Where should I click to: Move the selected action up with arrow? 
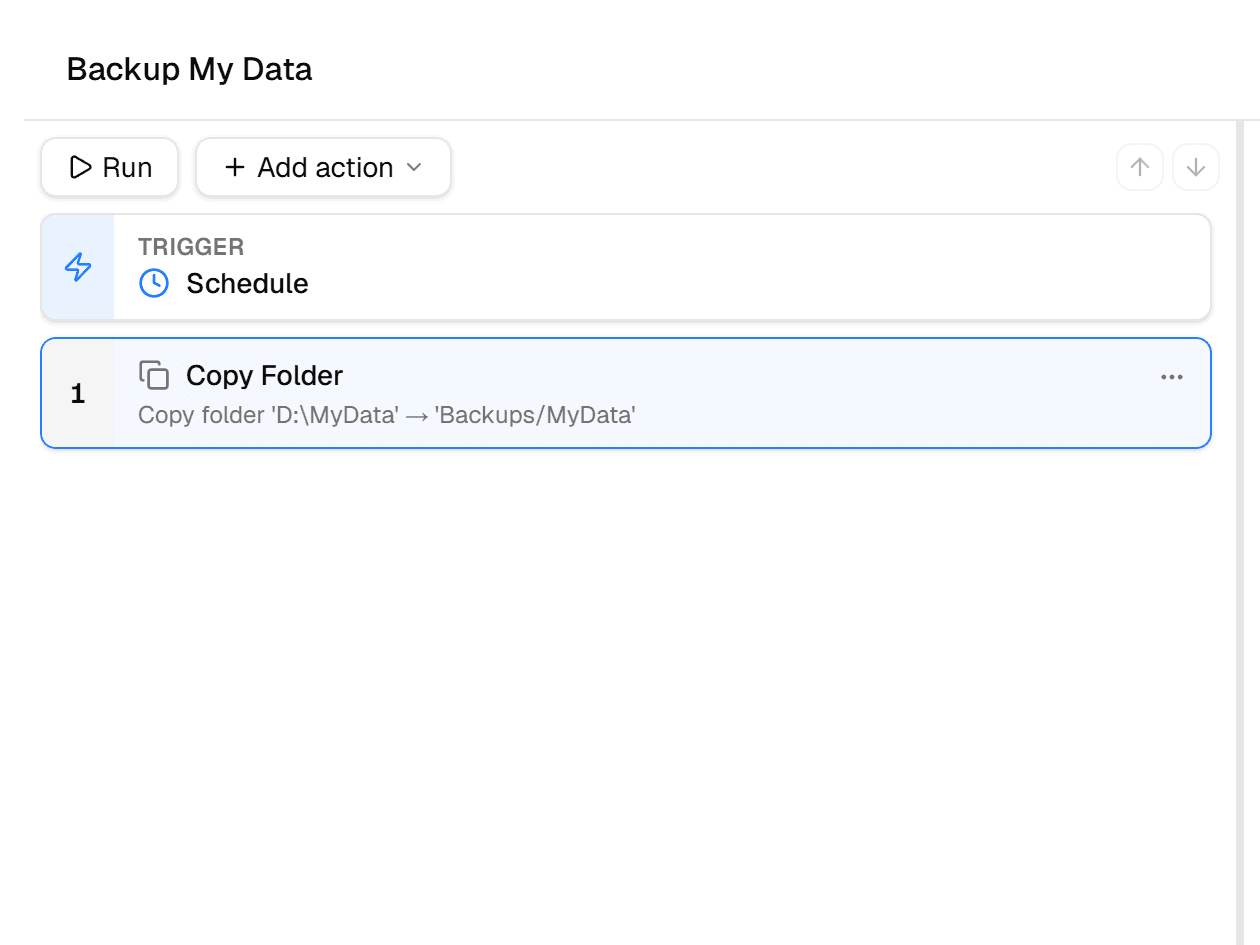1140,167
